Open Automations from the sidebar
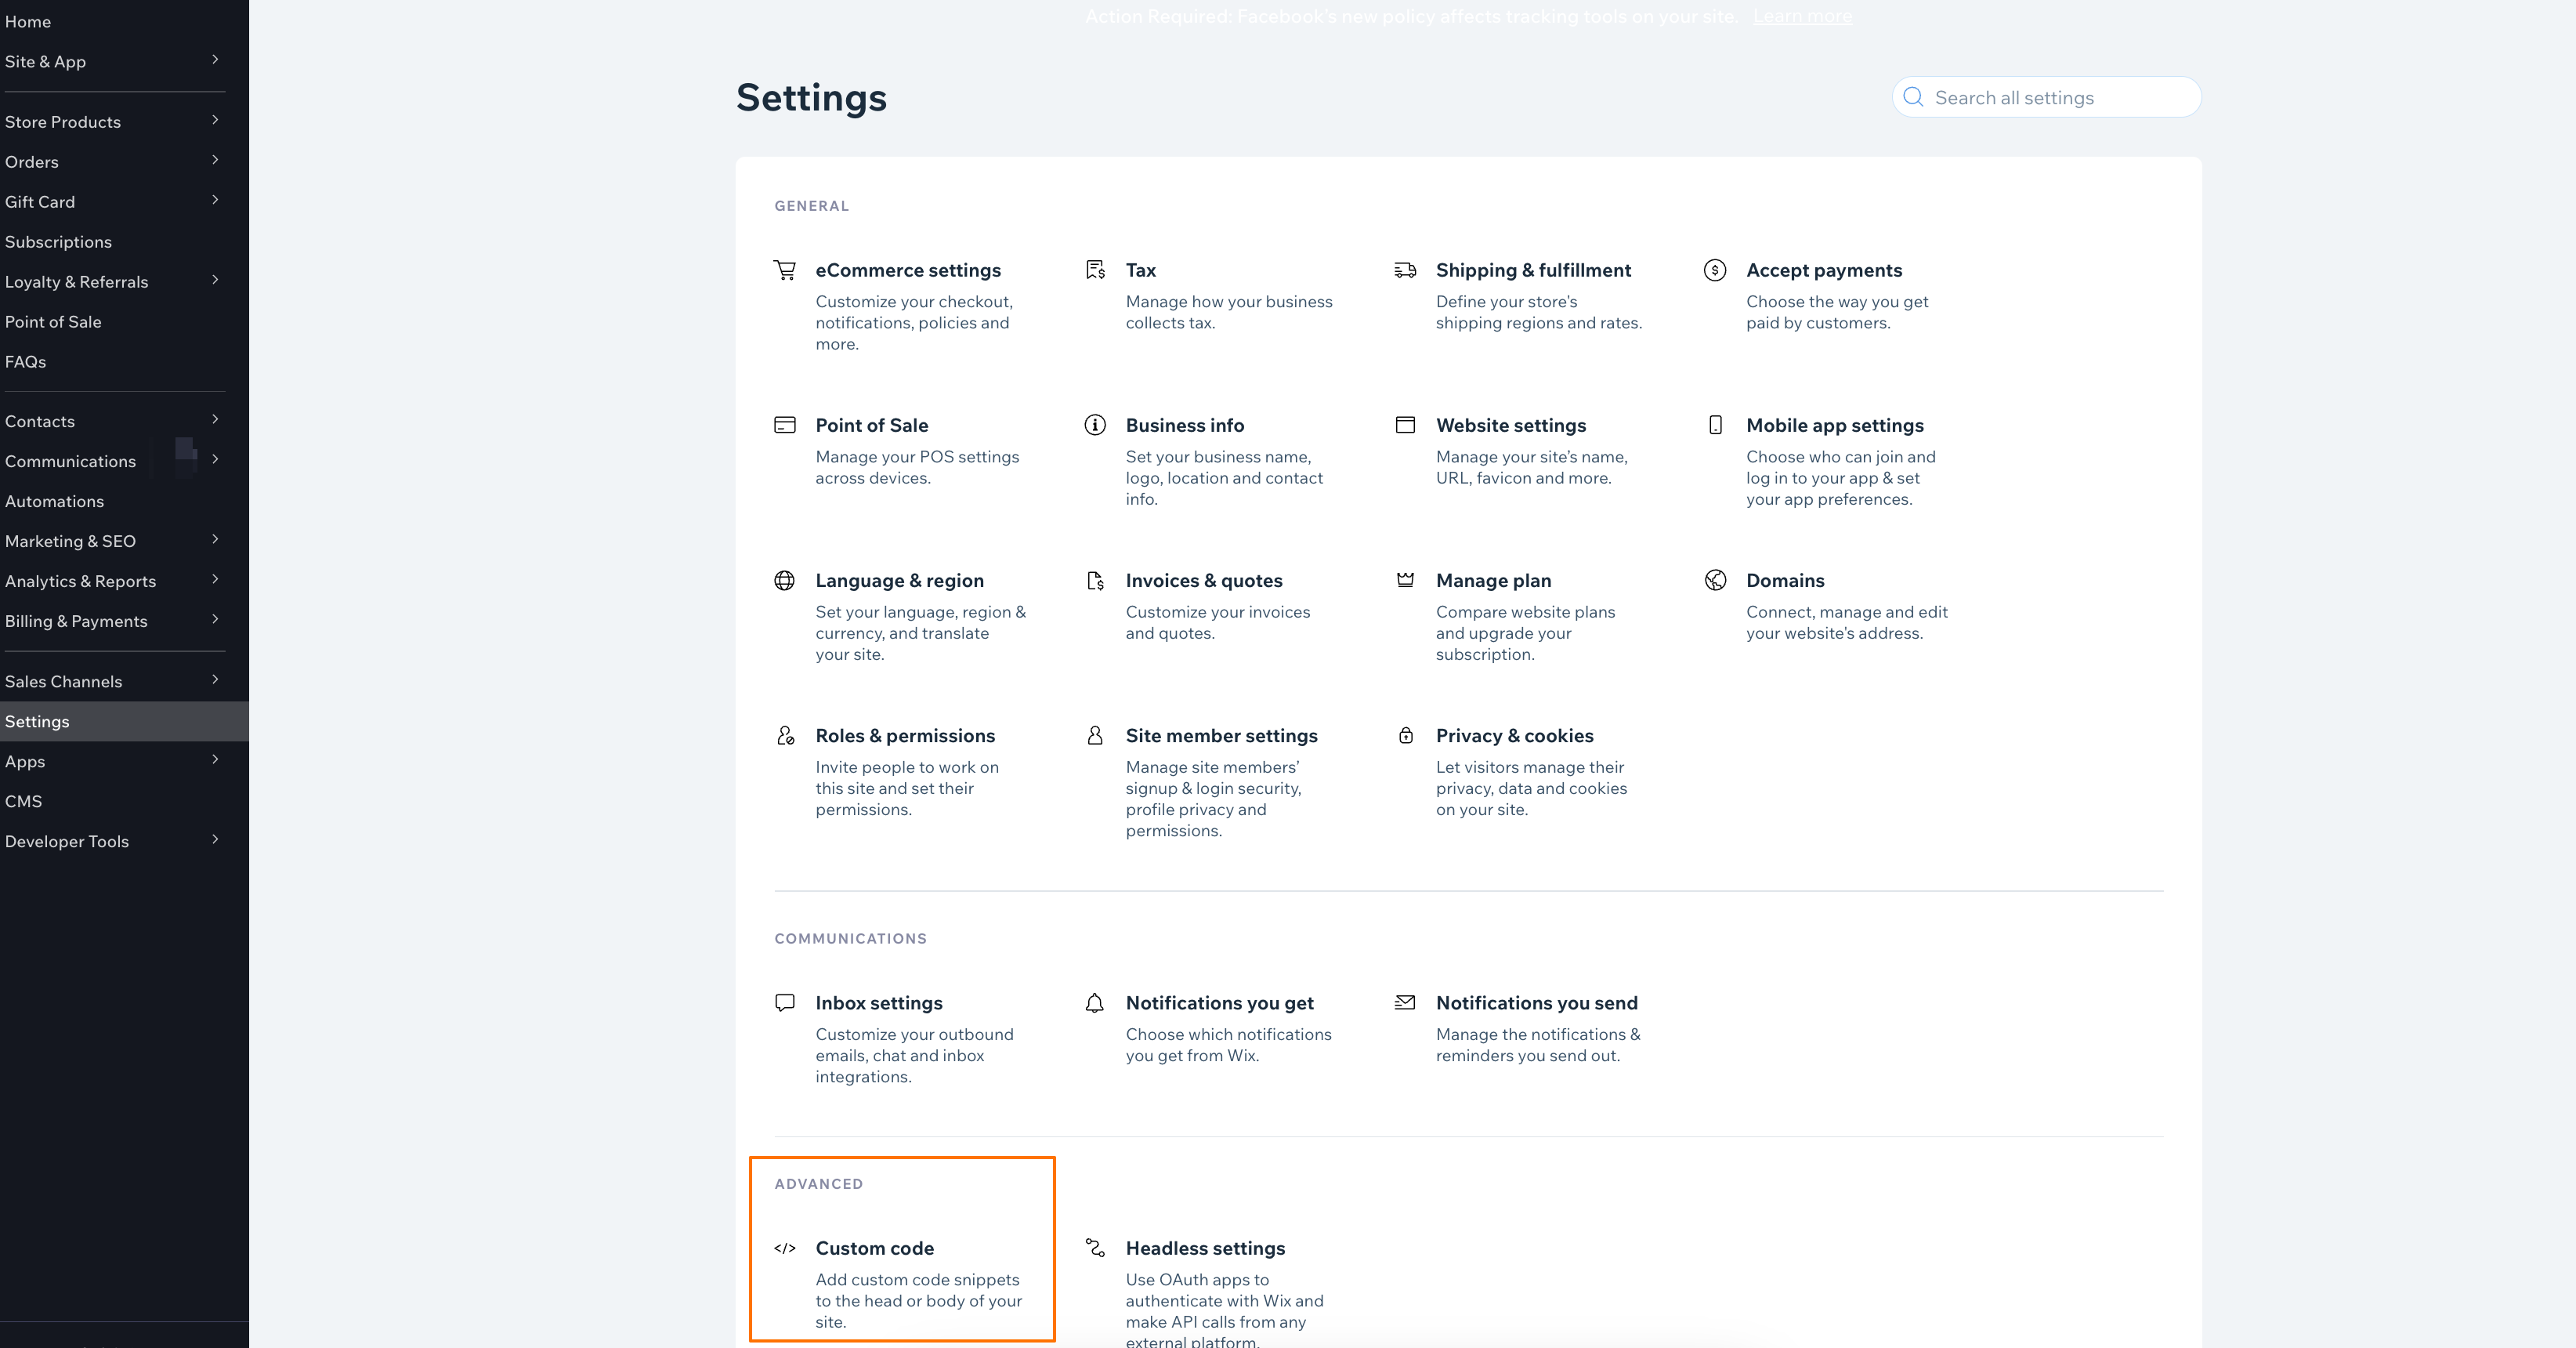This screenshot has width=2576, height=1348. pos(54,501)
